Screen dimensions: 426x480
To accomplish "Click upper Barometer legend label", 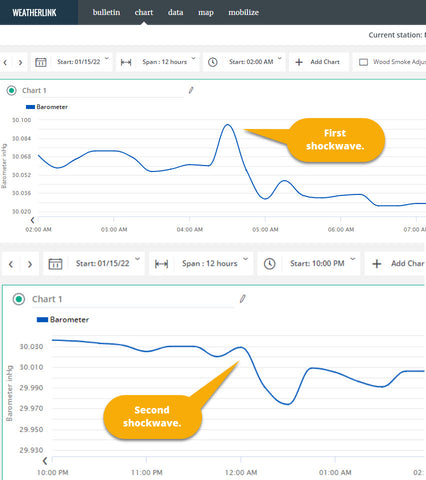I will pos(52,107).
